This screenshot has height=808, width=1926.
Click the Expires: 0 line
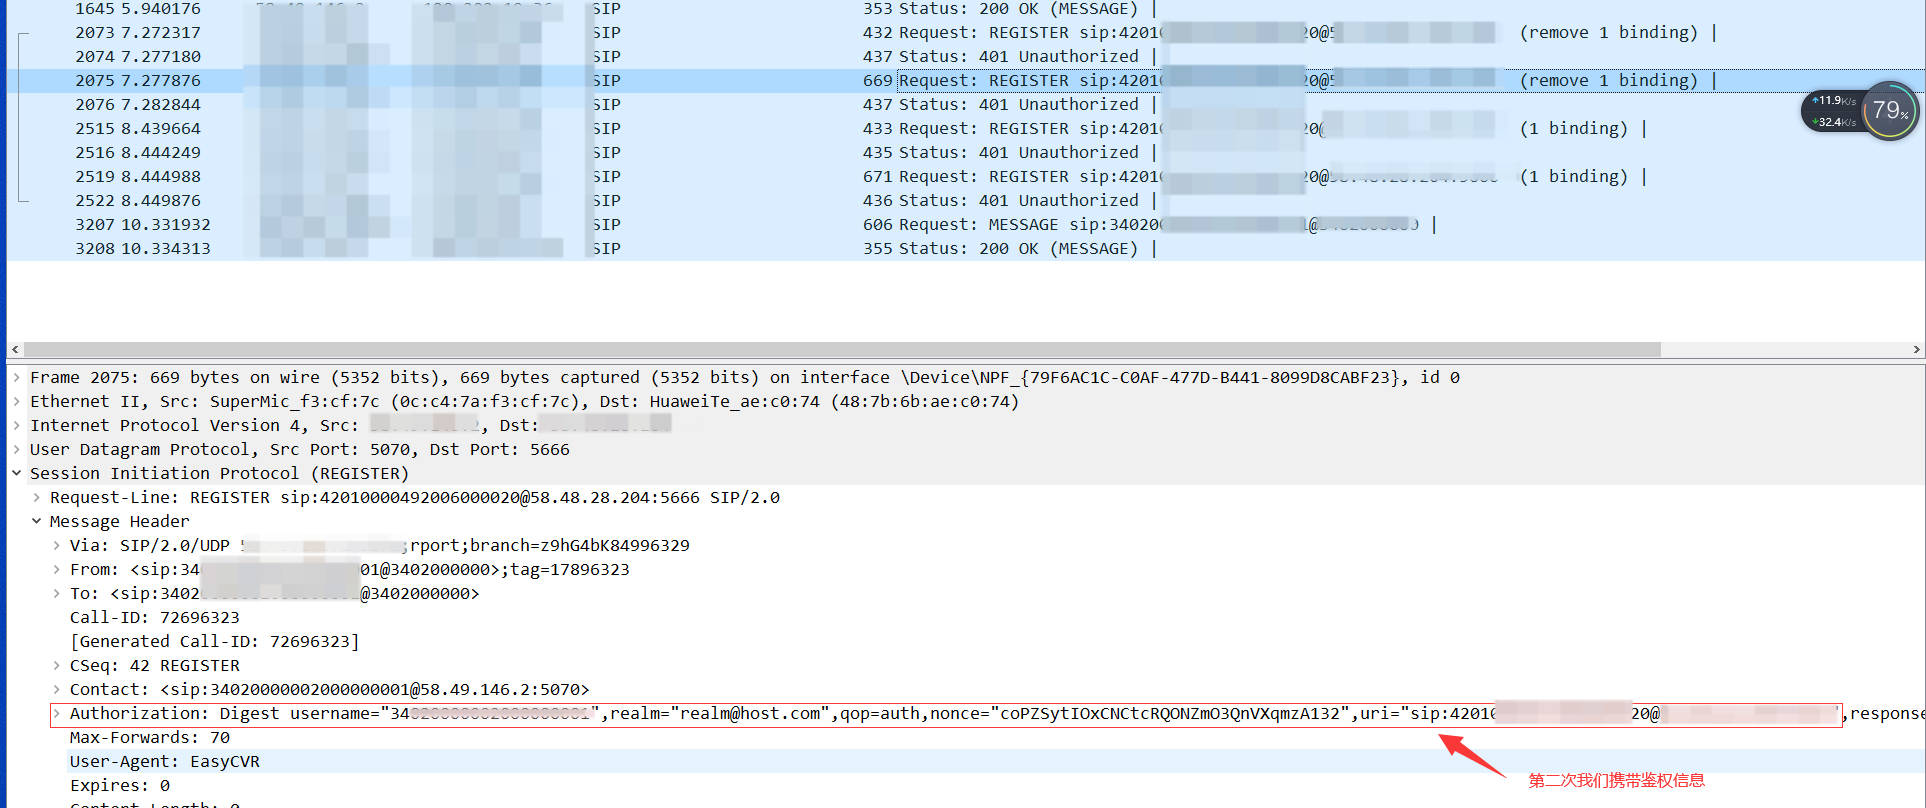(120, 786)
